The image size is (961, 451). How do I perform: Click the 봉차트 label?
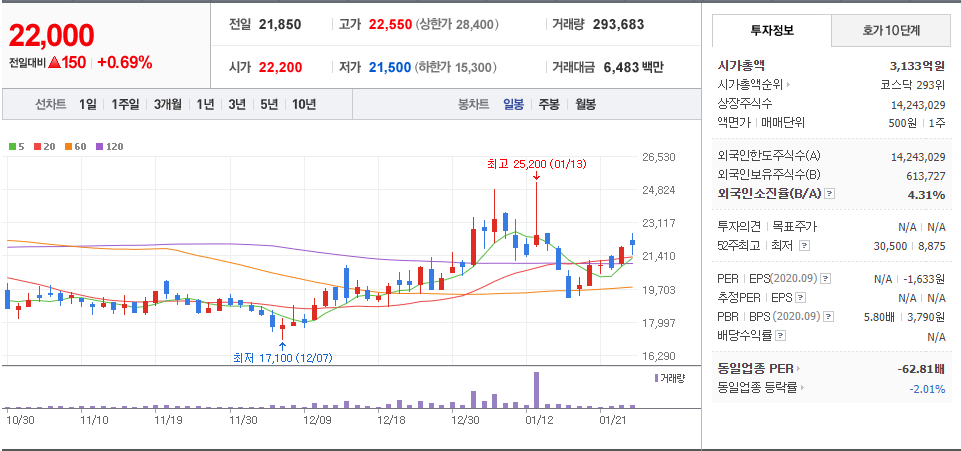[x=473, y=104]
